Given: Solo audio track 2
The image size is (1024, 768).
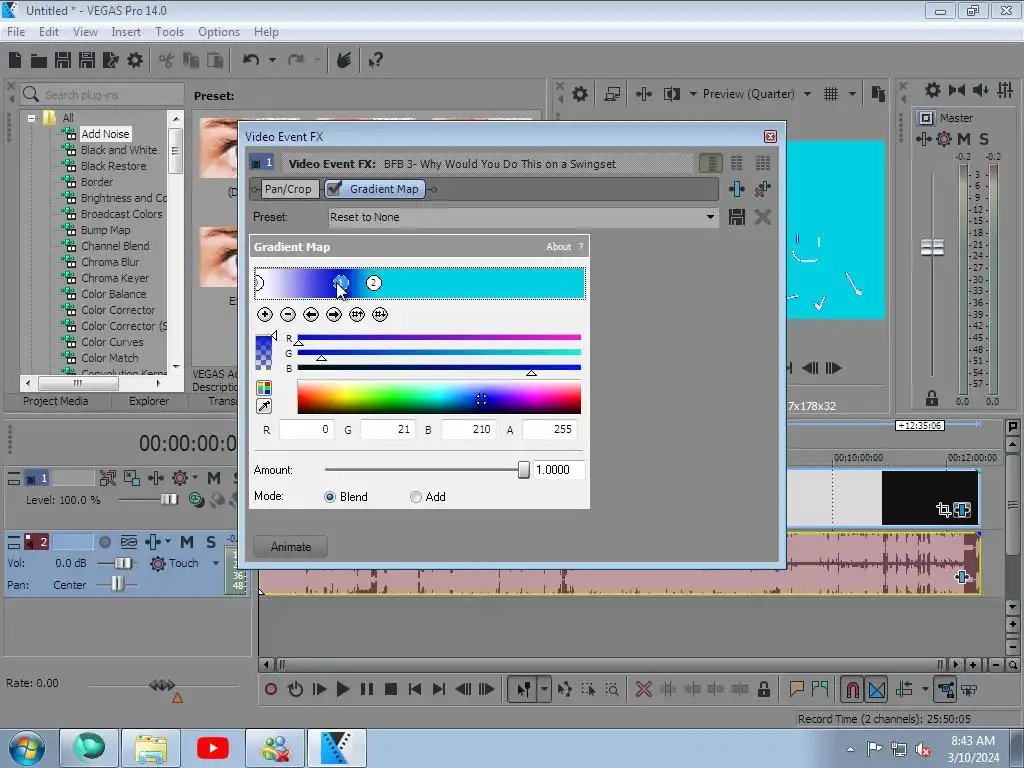Looking at the screenshot, I should (x=210, y=542).
